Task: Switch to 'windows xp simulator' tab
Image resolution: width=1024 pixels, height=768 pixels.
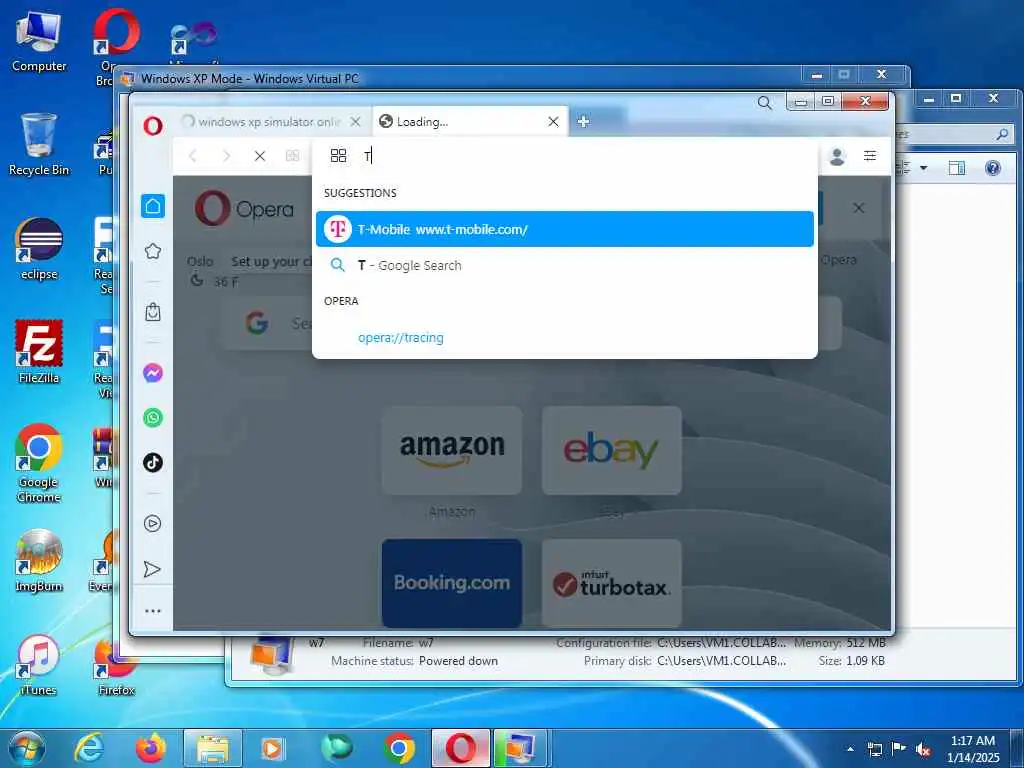Action: (x=272, y=121)
